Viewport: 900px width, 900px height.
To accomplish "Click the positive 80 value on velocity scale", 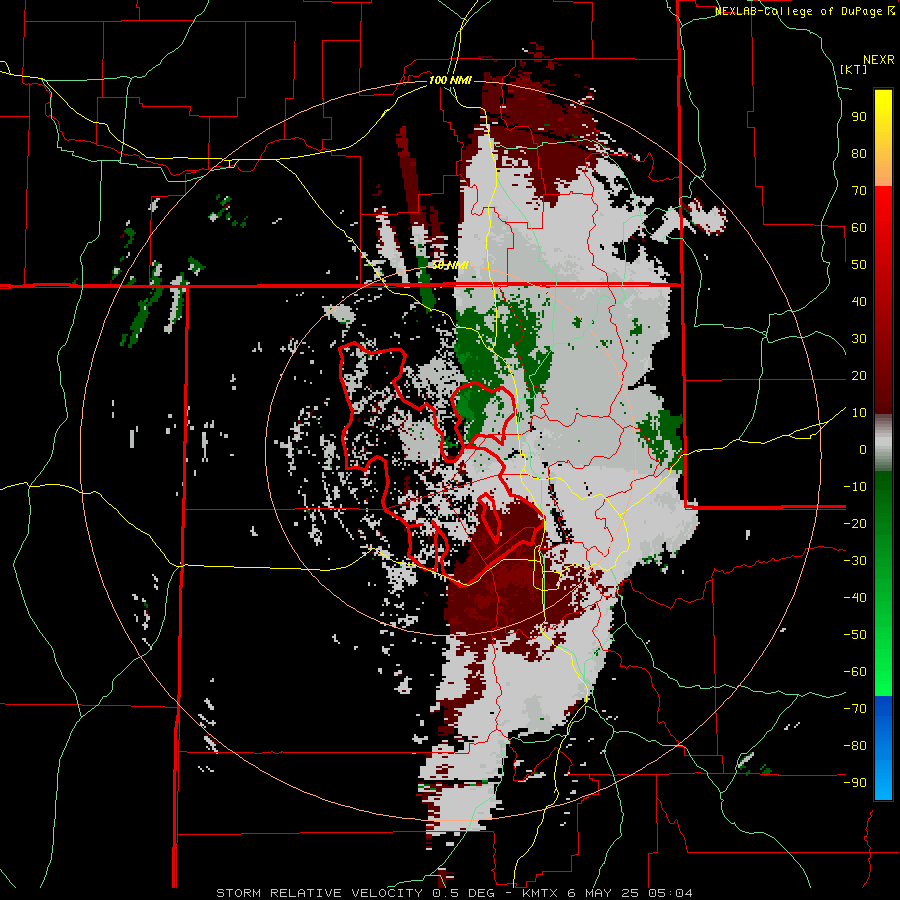I will pyautogui.click(x=859, y=153).
